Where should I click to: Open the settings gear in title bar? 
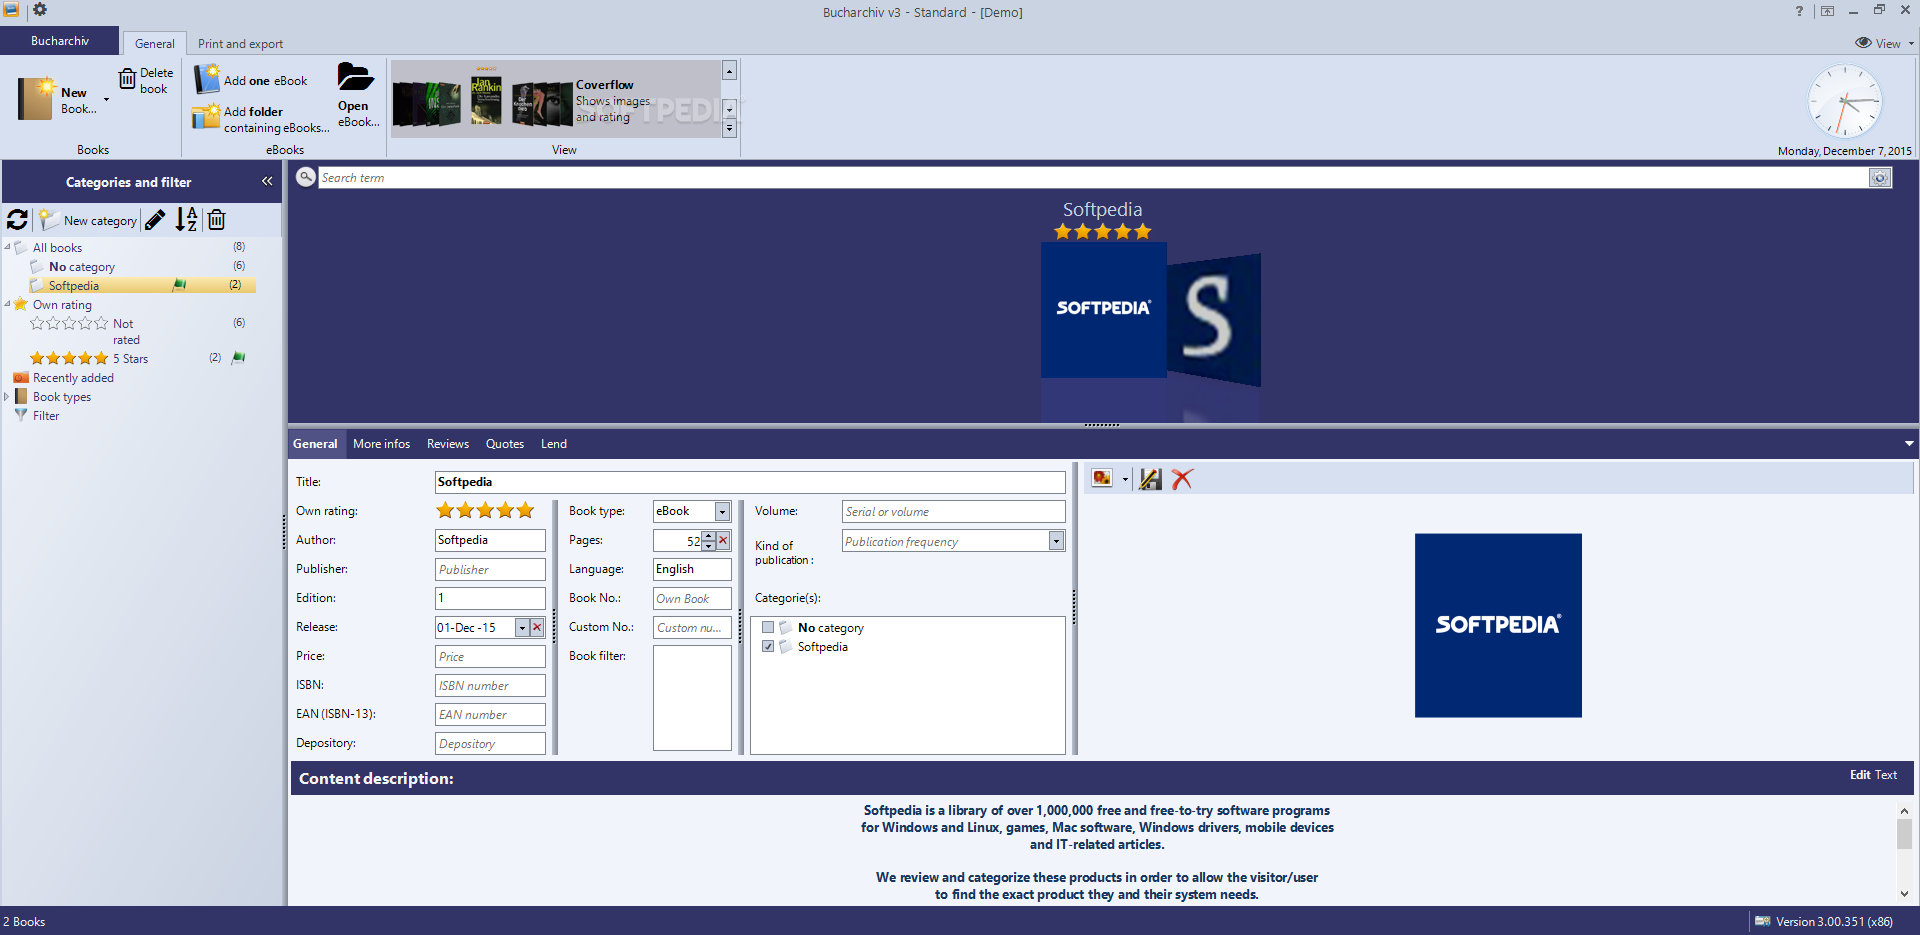point(40,9)
